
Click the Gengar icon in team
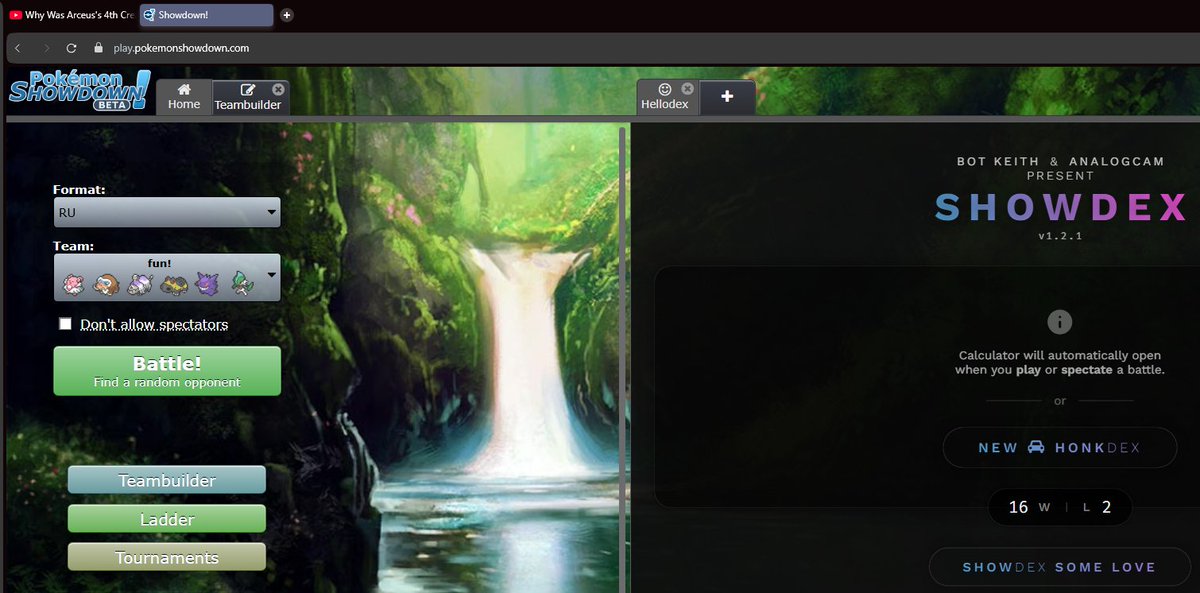(208, 284)
